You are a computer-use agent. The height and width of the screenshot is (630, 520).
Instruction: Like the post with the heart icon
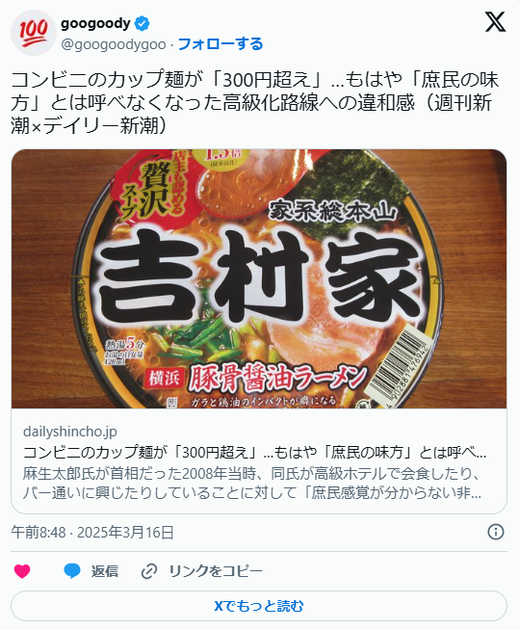[22, 571]
